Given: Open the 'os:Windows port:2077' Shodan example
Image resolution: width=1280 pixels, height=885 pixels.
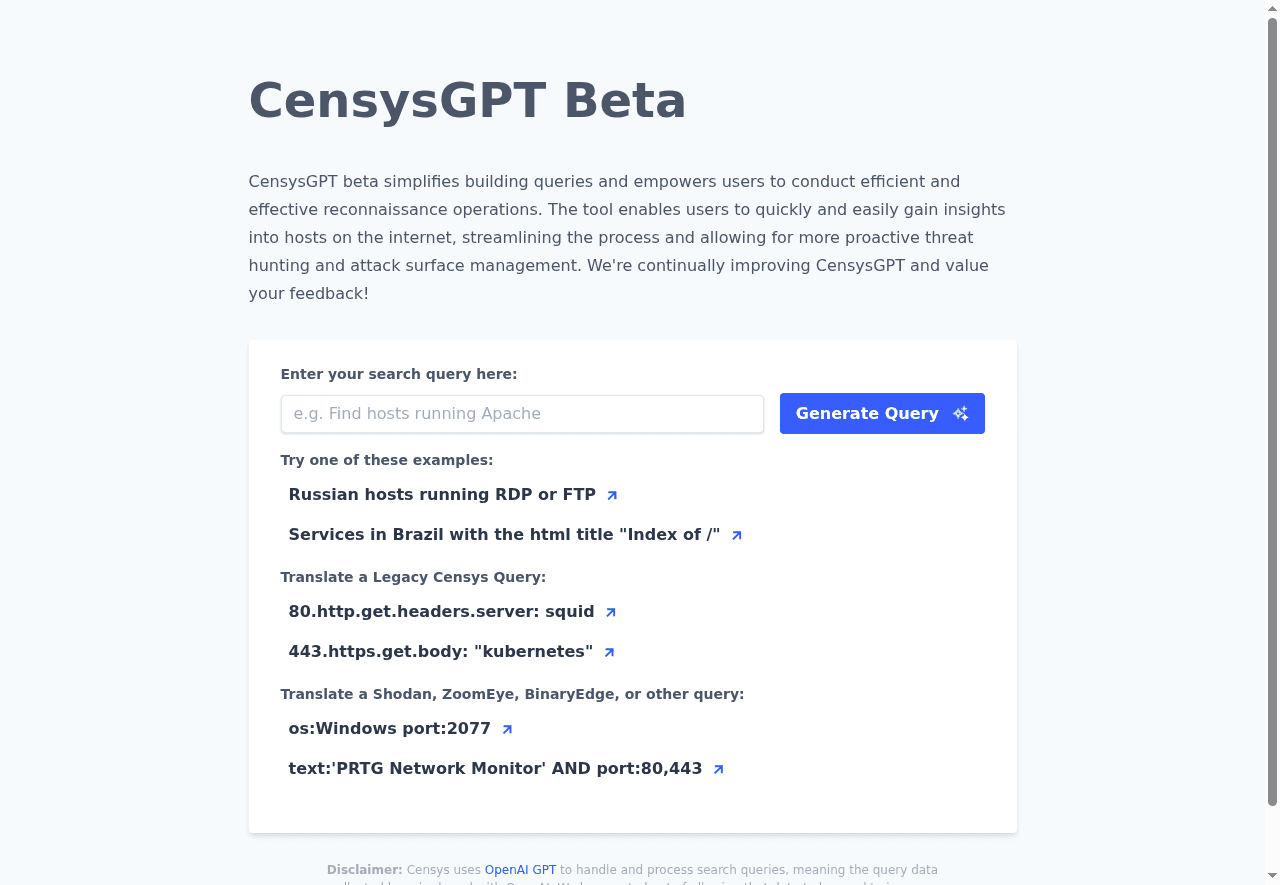Looking at the screenshot, I should coord(389,728).
